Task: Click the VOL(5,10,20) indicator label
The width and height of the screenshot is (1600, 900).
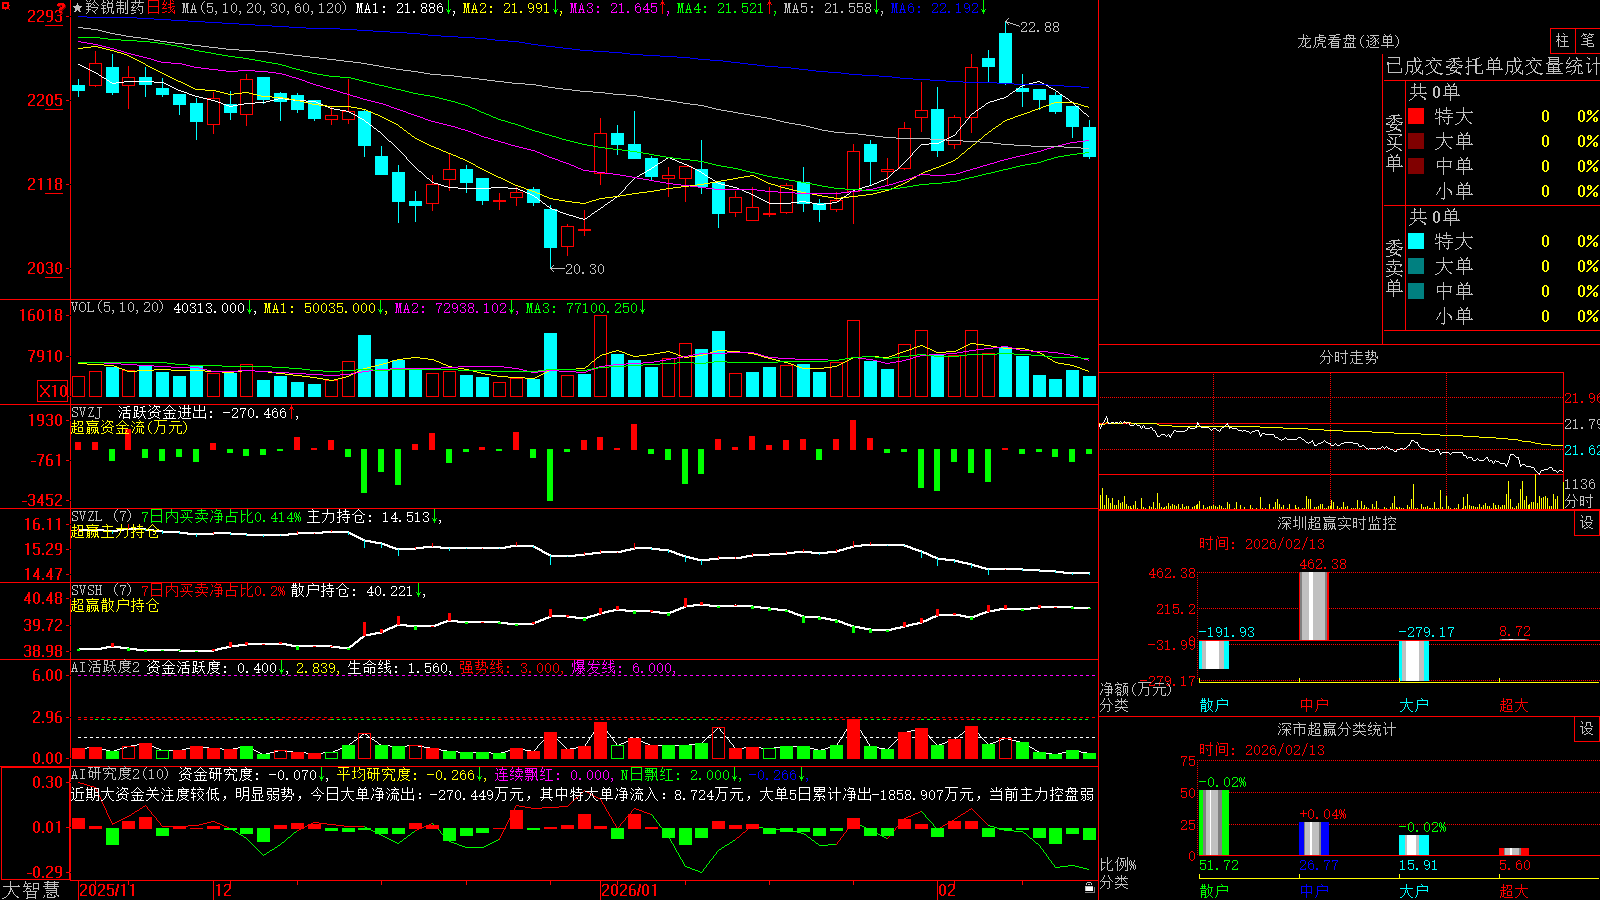Action: pos(117,308)
